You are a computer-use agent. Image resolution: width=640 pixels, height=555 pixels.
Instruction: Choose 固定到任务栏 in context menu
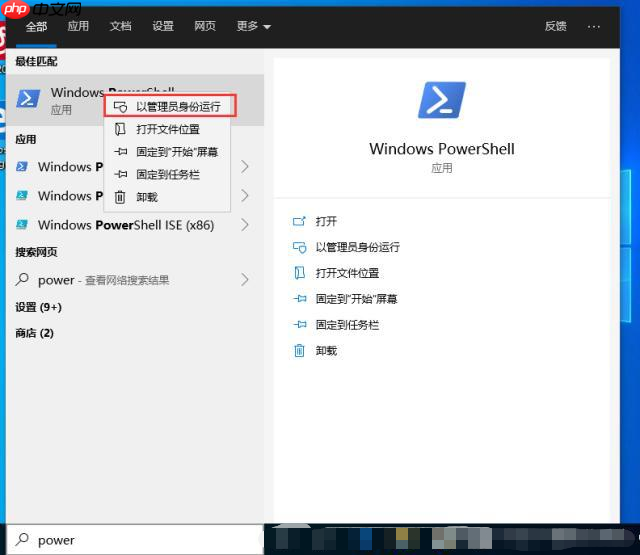[x=168, y=174]
